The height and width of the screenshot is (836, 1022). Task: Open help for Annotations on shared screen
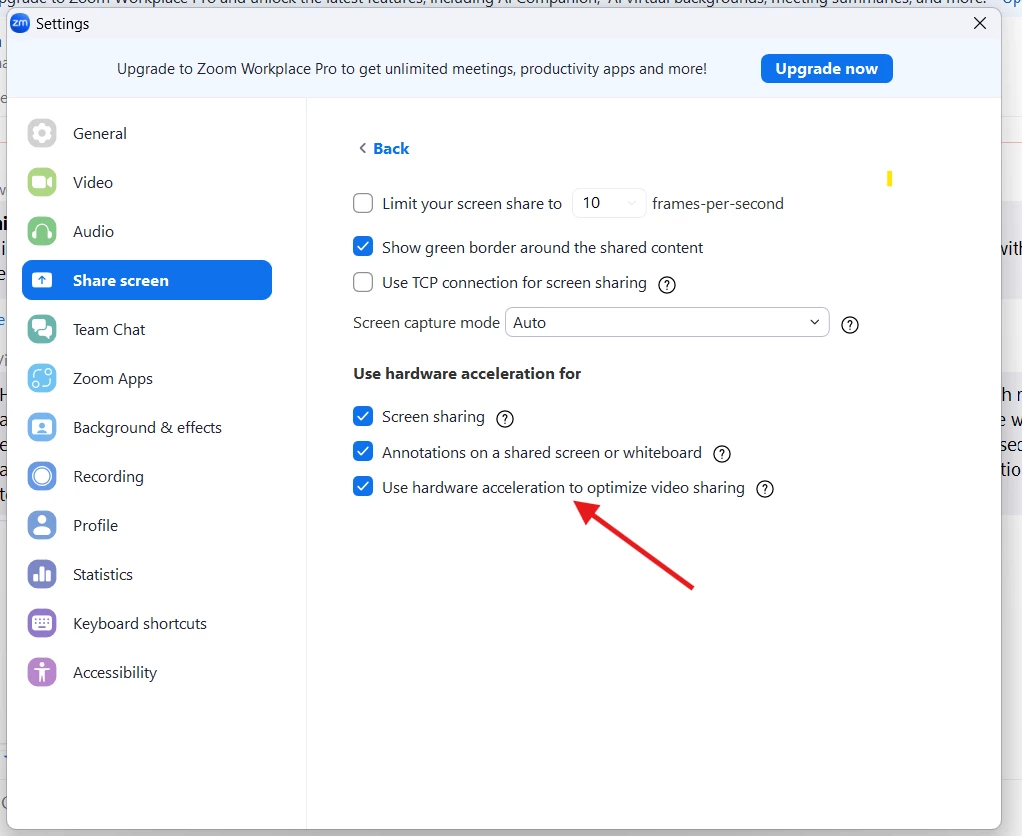722,454
